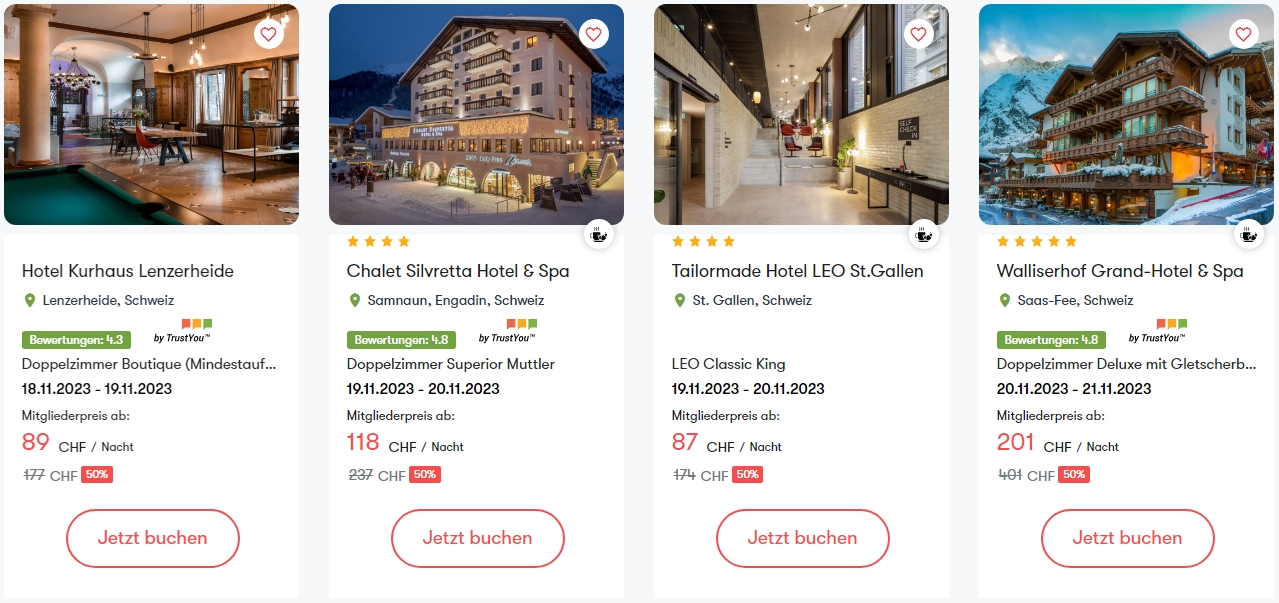Click breakfast cup icon on Tailormade Hotel LEO
This screenshot has height=603, width=1279.
924,234
